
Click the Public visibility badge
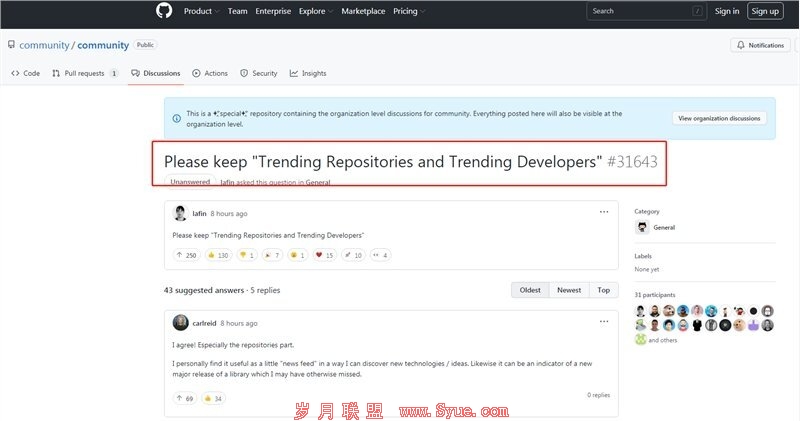145,45
